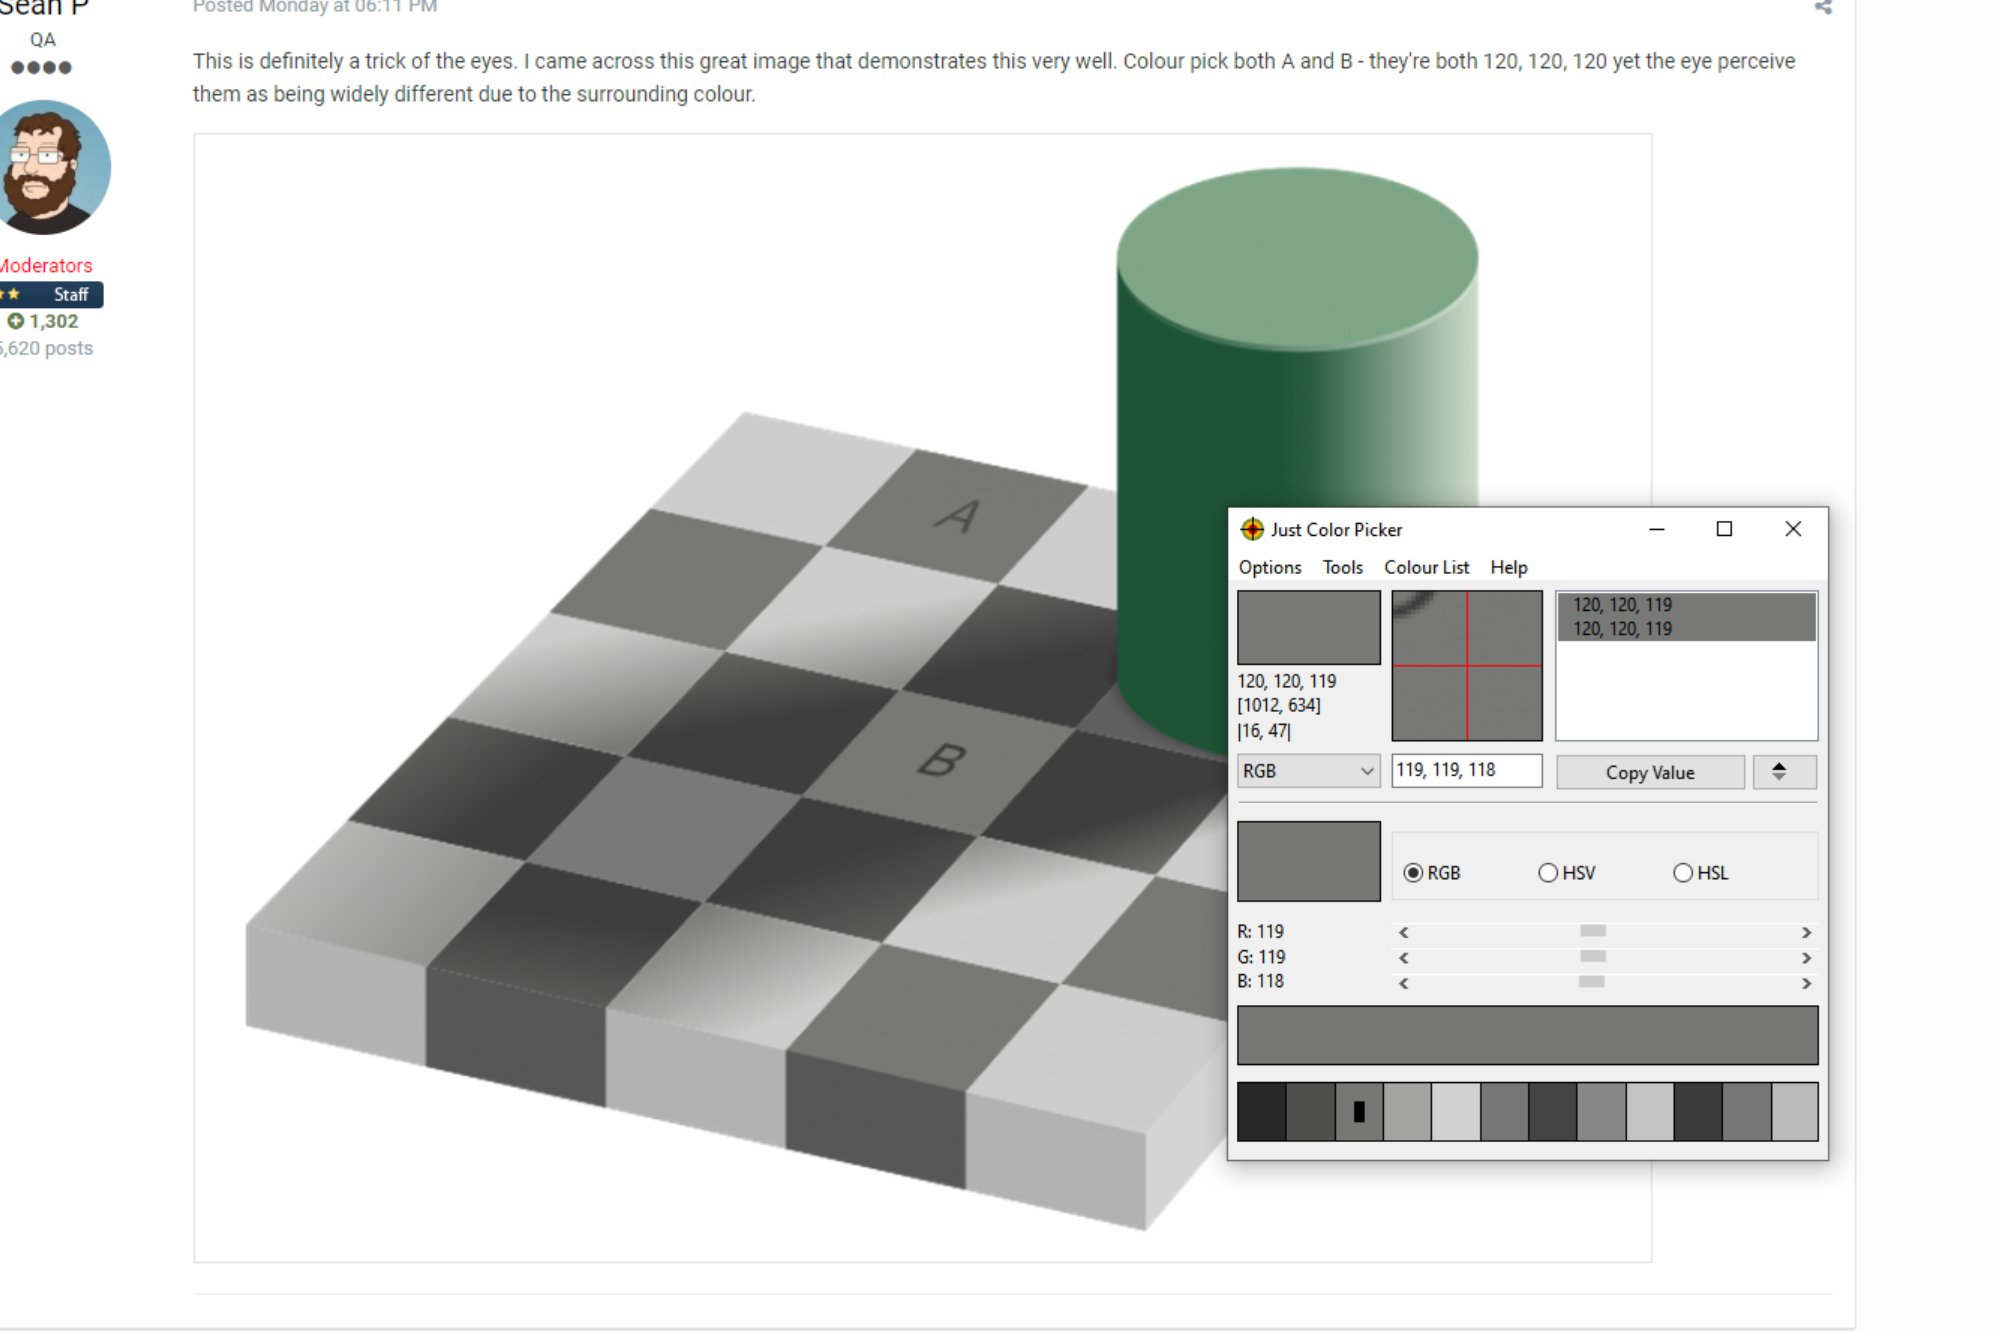Open the RGB colour format dropdown

[x=1308, y=771]
